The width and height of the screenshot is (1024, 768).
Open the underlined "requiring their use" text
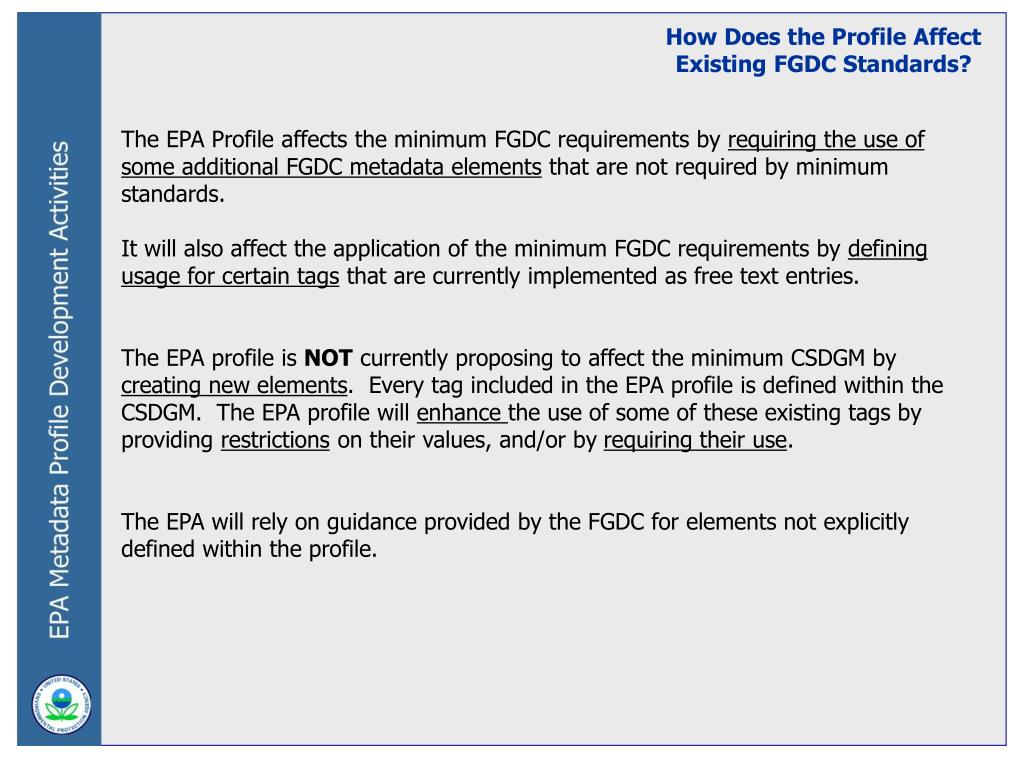(695, 441)
